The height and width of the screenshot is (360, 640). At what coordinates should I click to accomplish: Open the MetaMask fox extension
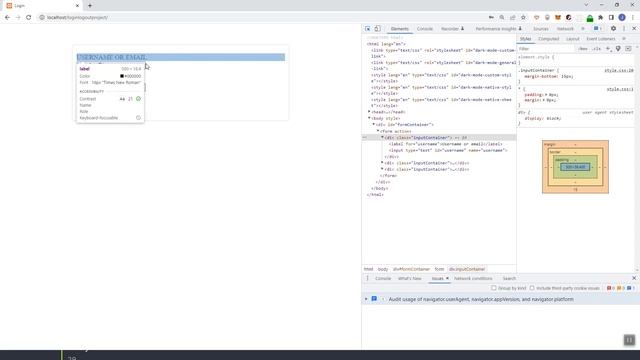tap(558, 18)
